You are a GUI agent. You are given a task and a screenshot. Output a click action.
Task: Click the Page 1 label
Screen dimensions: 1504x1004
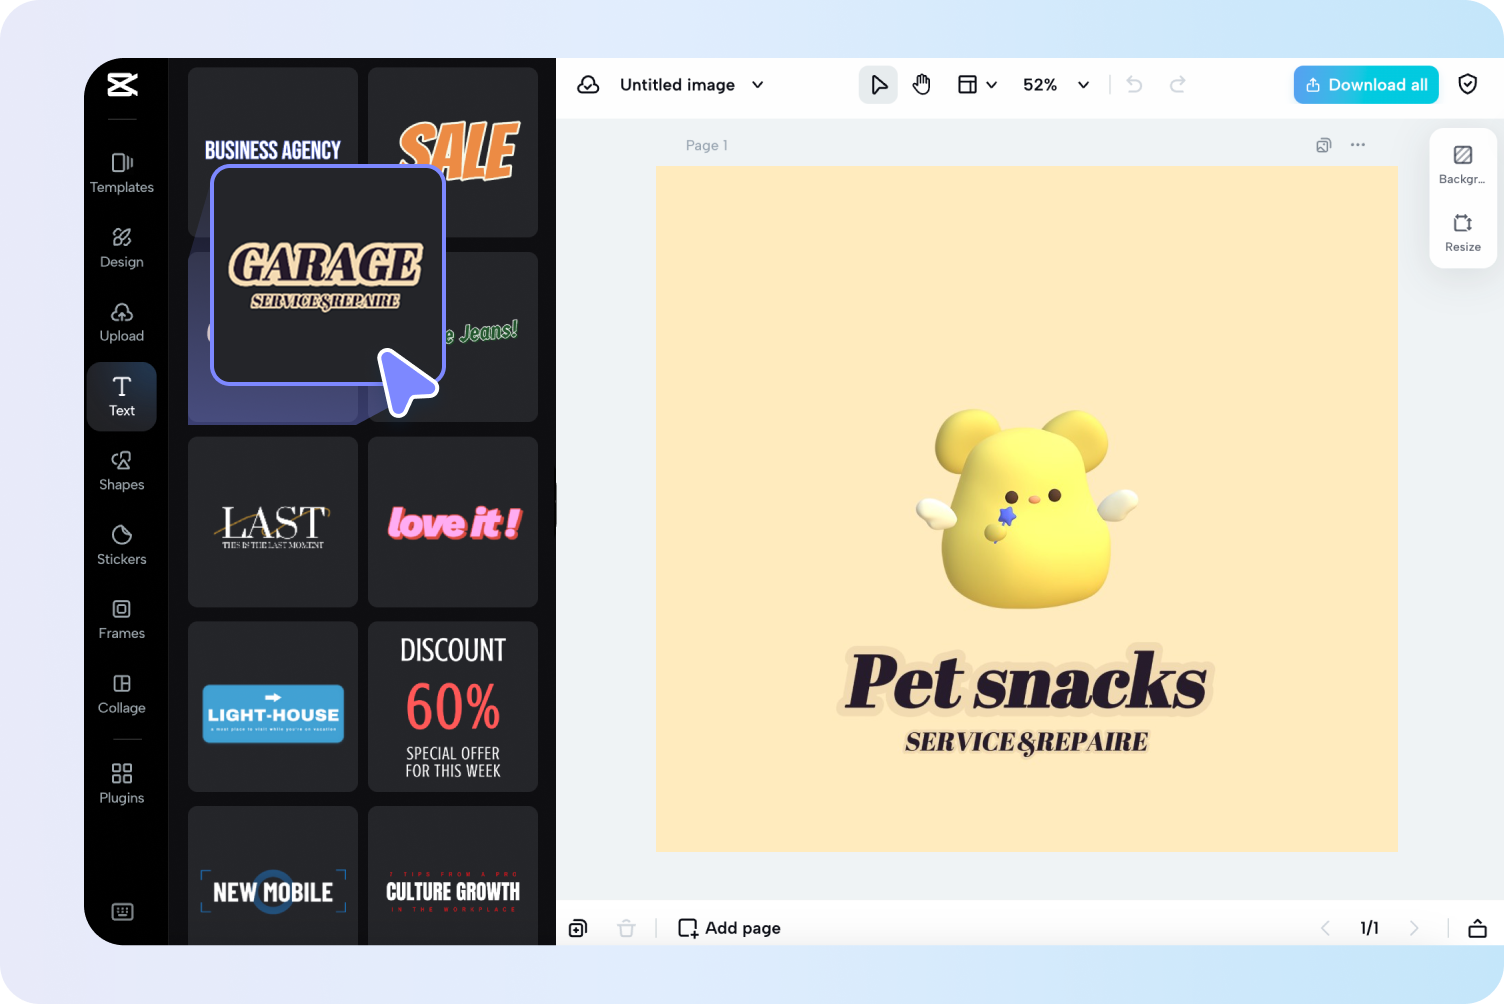point(706,145)
